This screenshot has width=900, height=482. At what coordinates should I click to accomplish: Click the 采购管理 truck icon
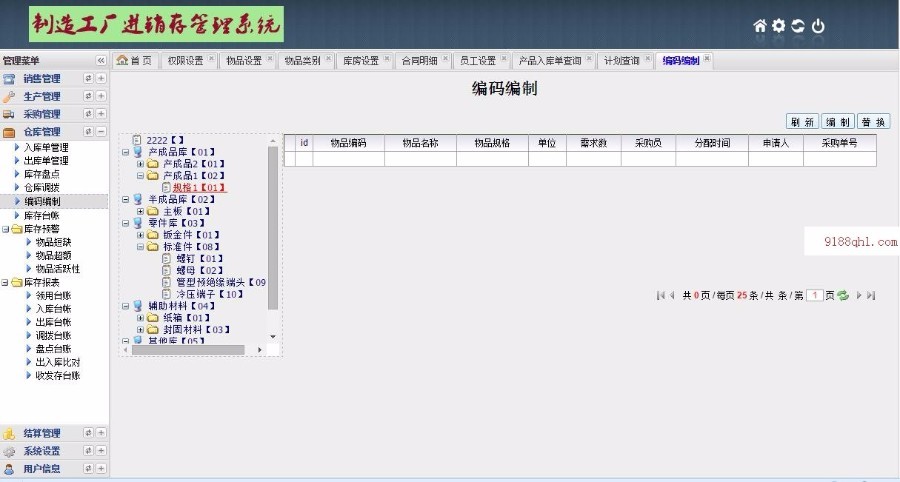(9, 114)
